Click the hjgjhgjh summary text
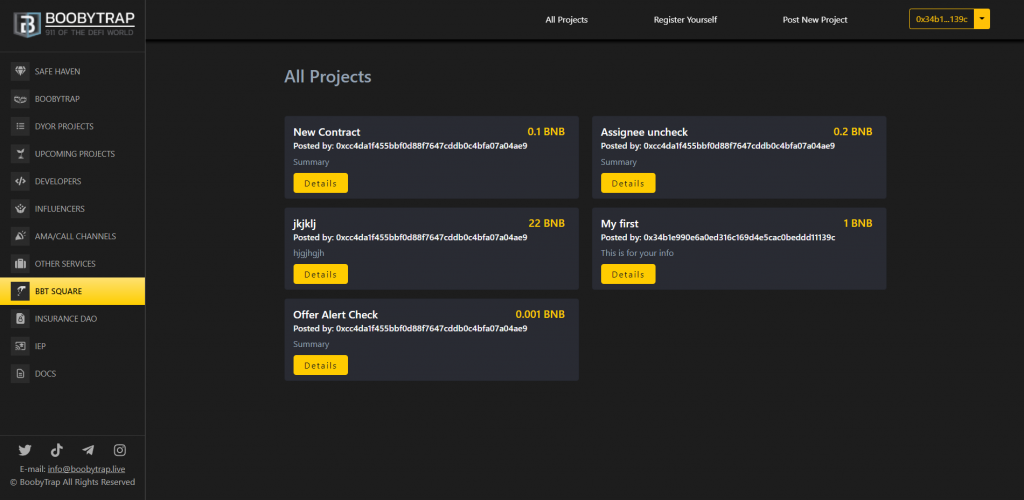The width and height of the screenshot is (1024, 500). tap(309, 253)
